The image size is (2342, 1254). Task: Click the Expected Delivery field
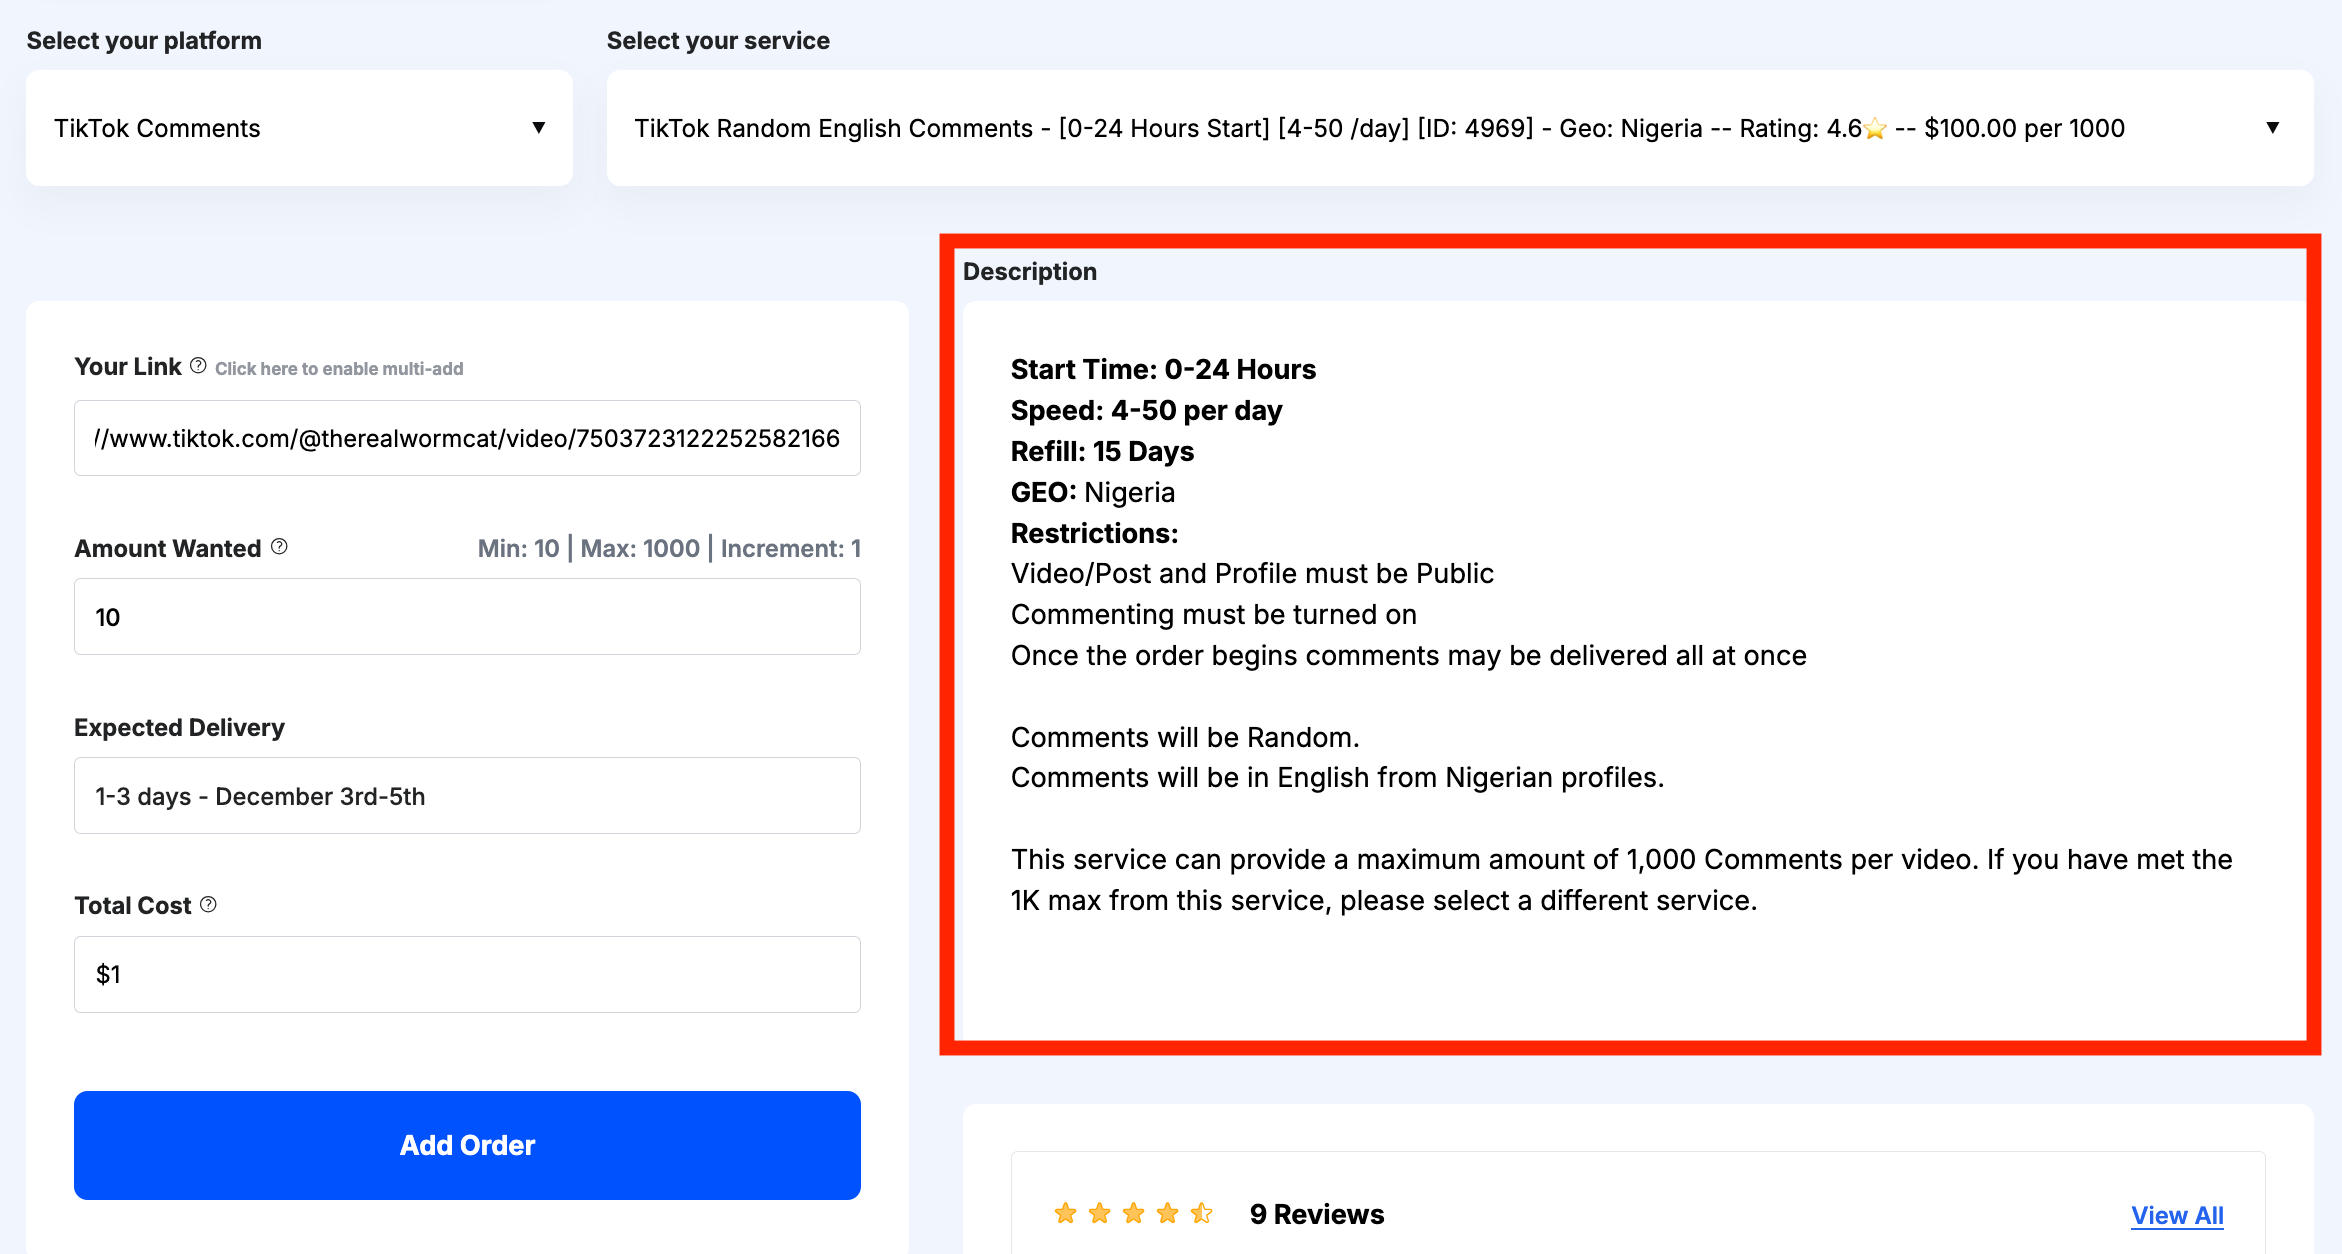[x=467, y=796]
